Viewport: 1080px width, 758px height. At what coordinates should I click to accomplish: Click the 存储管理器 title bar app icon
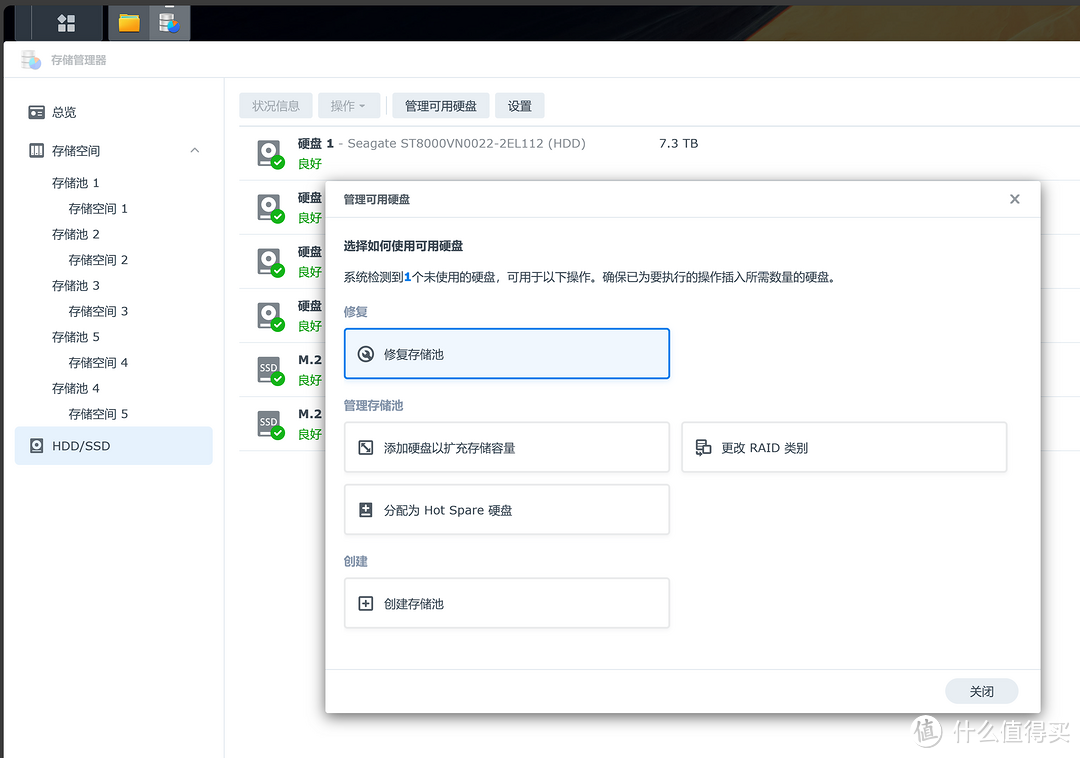tap(31, 60)
